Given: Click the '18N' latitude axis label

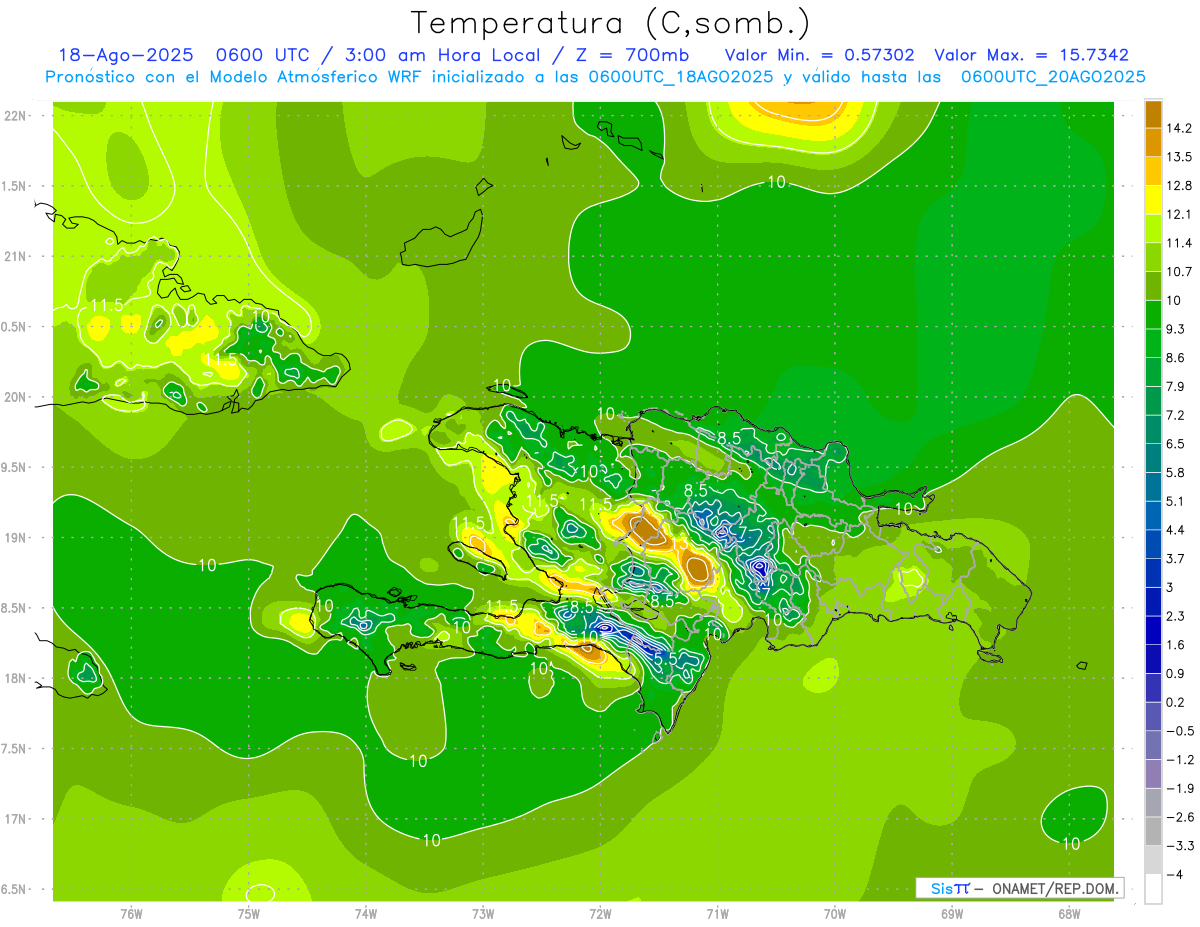Looking at the screenshot, I should (17, 678).
